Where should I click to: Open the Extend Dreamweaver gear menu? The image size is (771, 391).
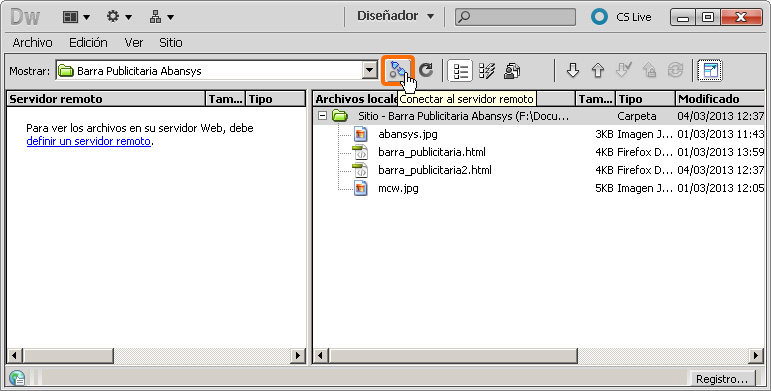(x=119, y=17)
